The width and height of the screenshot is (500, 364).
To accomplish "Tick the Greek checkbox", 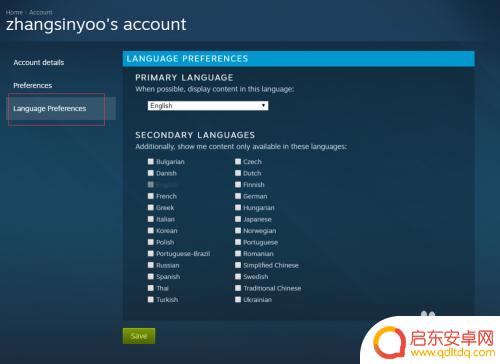I will pos(151,207).
